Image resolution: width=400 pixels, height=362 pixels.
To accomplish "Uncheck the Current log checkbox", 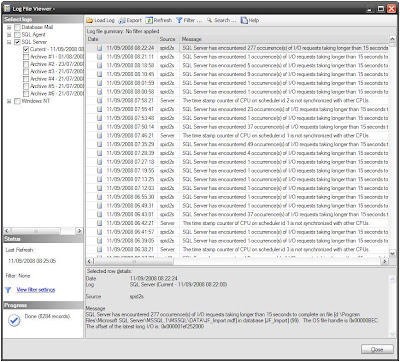I will (x=26, y=49).
